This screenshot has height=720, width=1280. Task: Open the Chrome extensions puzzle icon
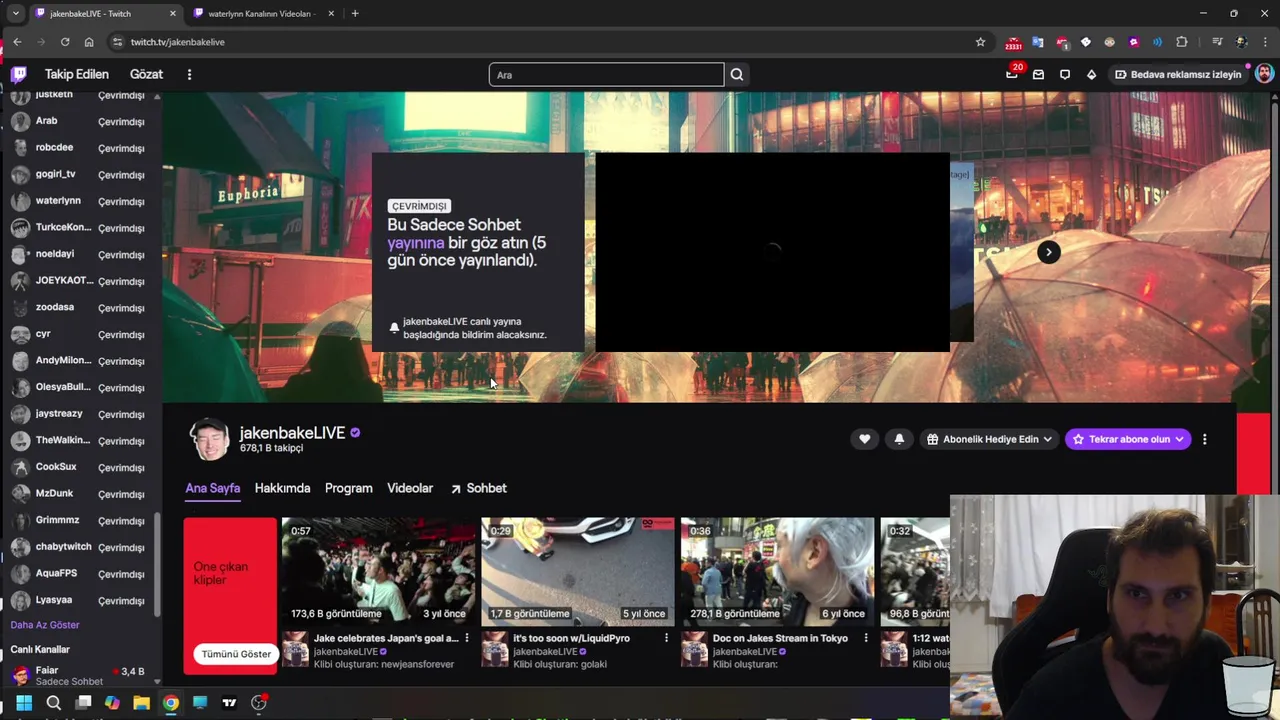(x=1182, y=42)
